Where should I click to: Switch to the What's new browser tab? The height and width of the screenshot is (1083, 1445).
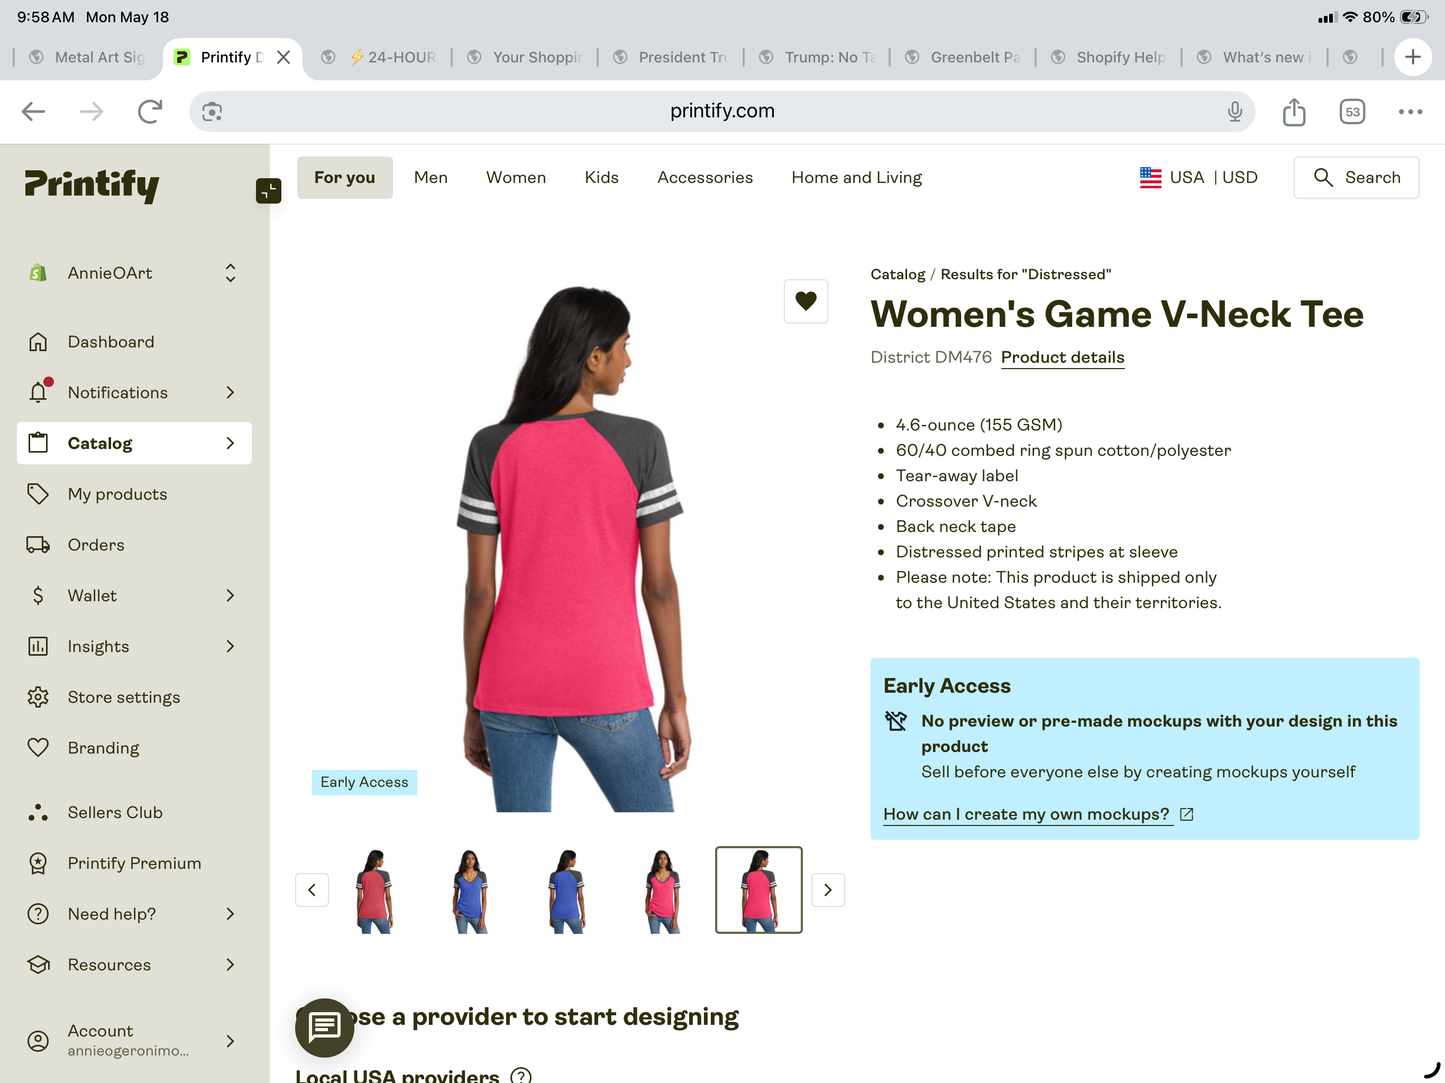coord(1255,57)
